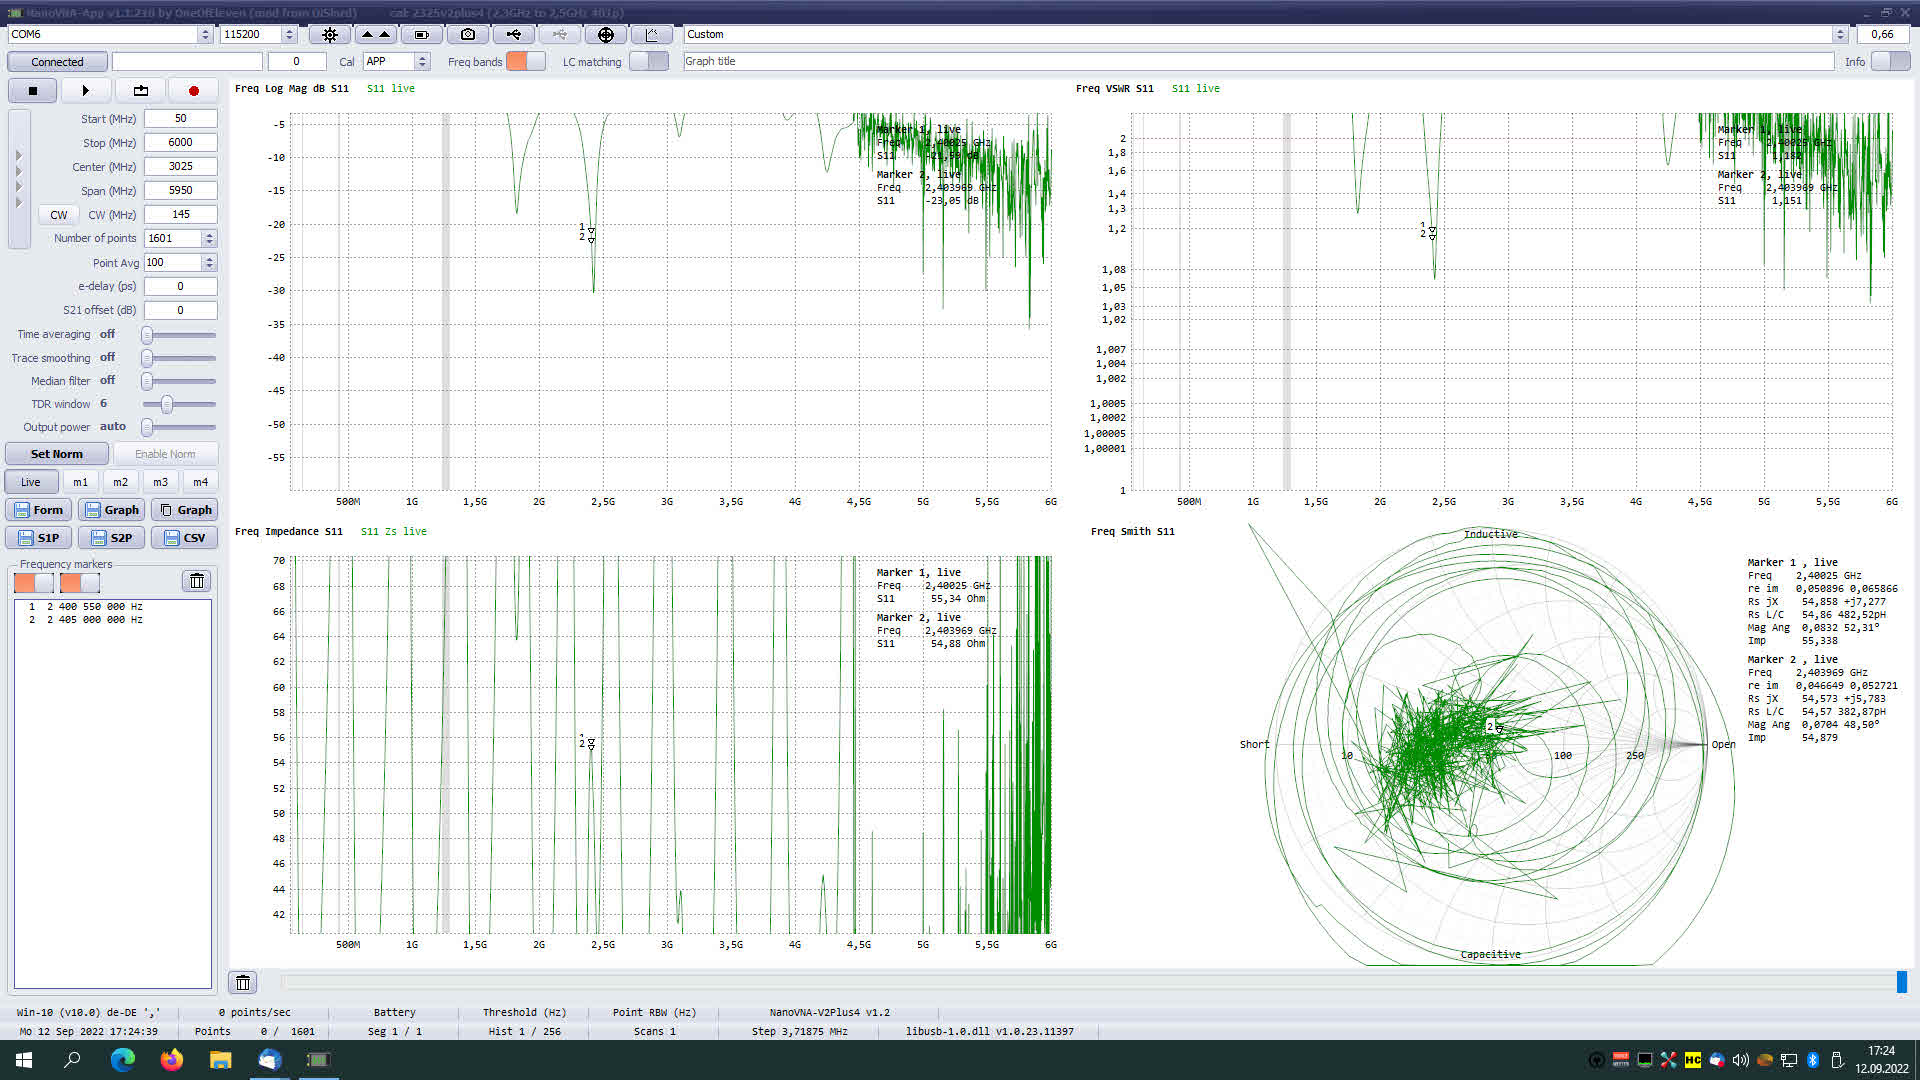
Task: Click the double up-arrow toolbar icon
Action: (x=375, y=34)
